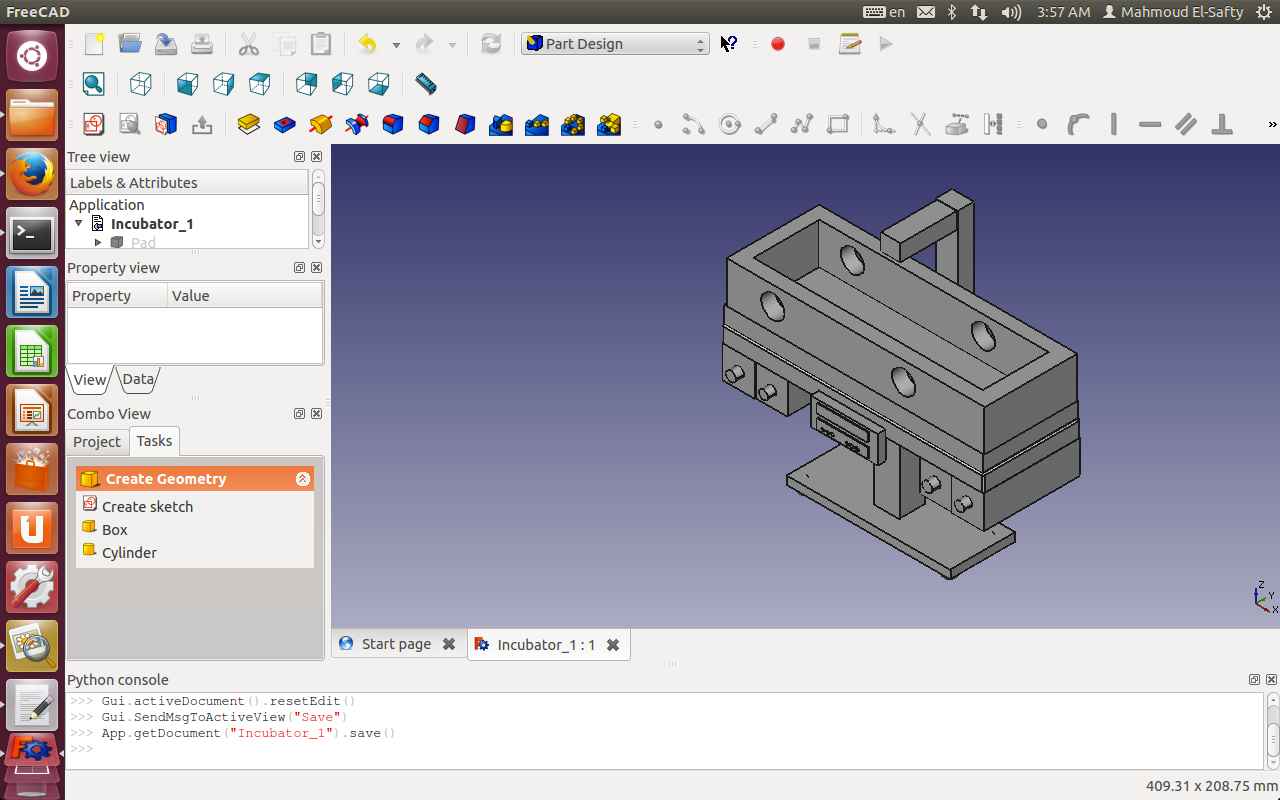Open the Terminal from the launcher
Viewport: 1280px width, 800px height.
tap(32, 234)
